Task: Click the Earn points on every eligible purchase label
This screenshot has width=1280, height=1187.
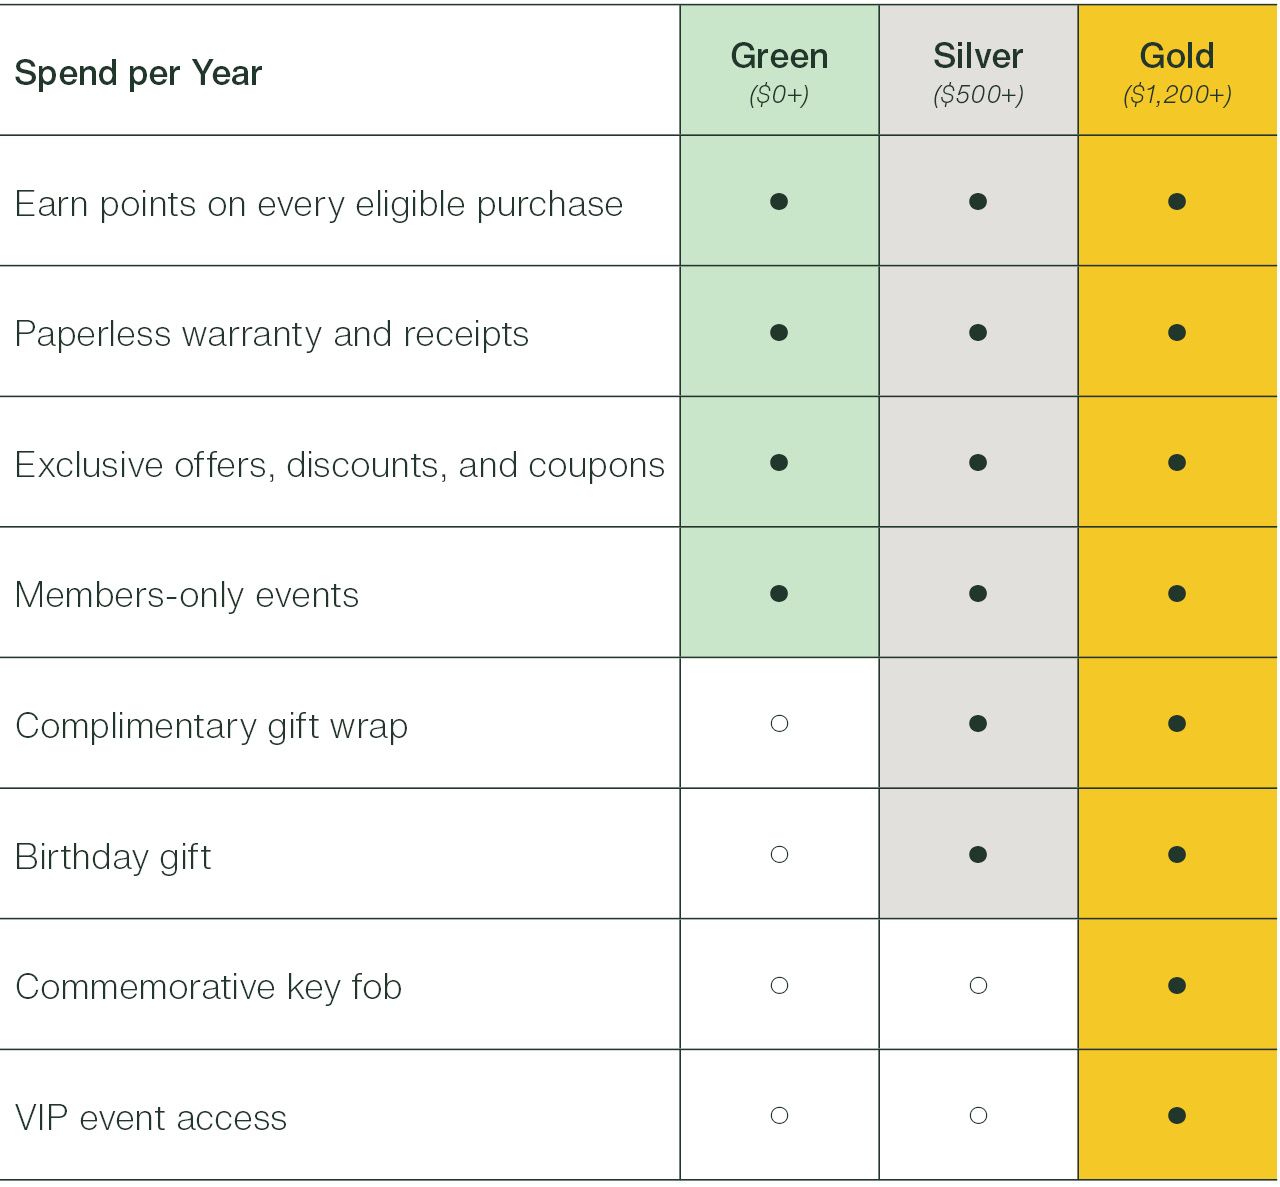Action: [319, 204]
